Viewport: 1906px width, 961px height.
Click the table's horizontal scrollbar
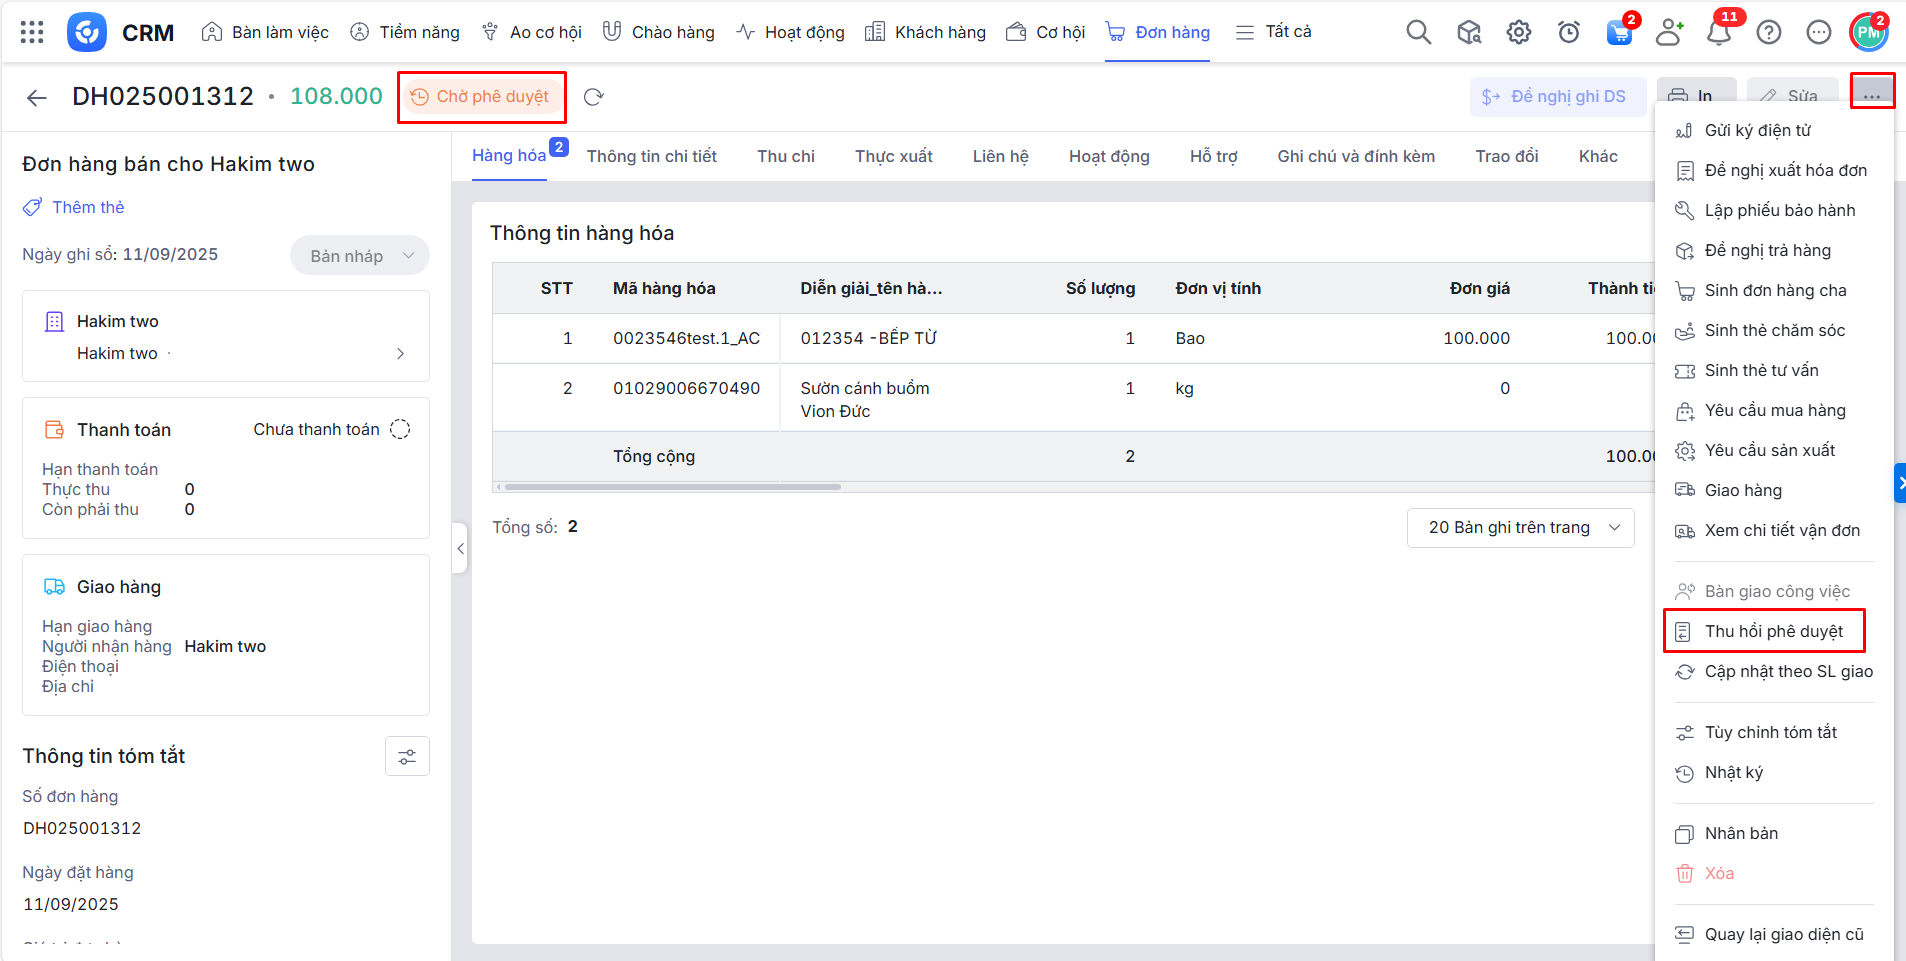coord(672,487)
